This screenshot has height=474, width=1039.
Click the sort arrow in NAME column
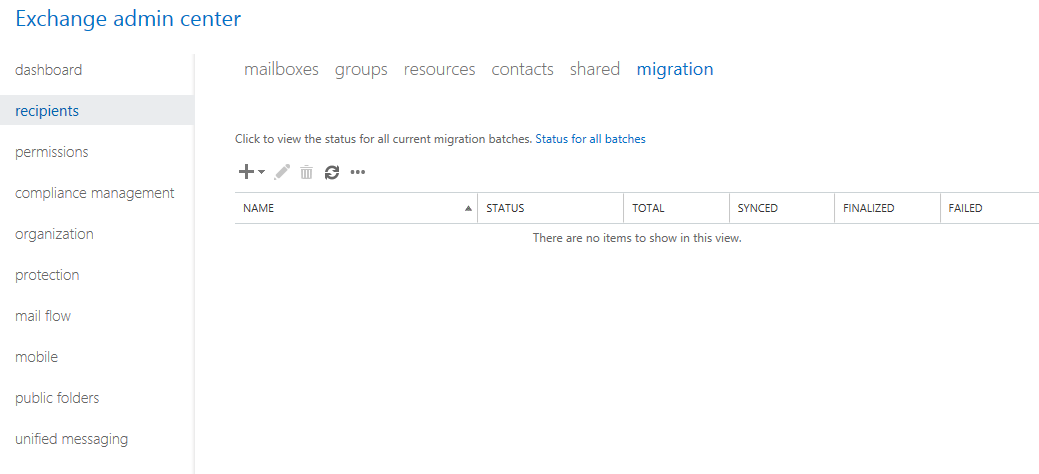[468, 208]
